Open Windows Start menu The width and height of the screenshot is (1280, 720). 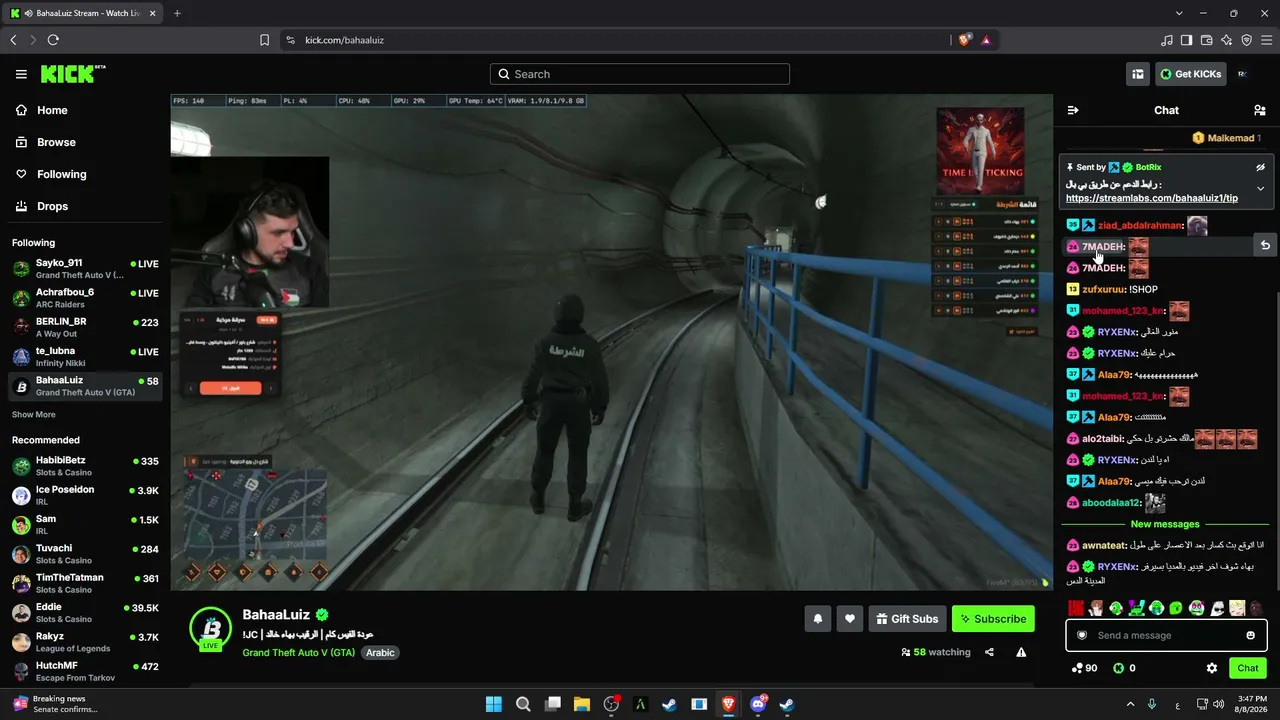tap(494, 705)
